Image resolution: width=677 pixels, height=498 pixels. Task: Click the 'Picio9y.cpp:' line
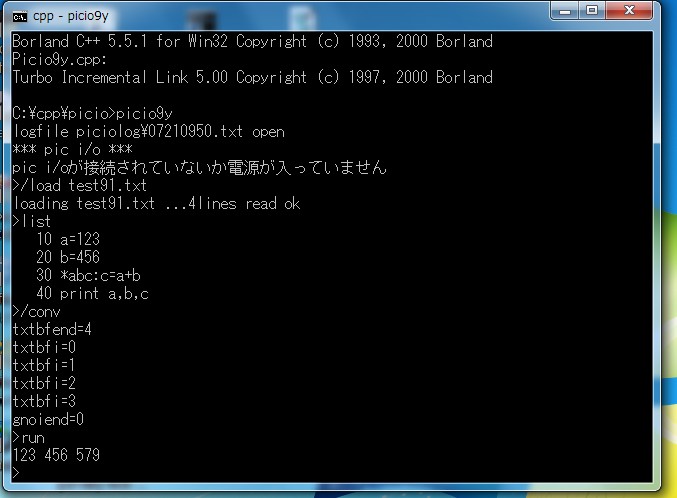click(x=60, y=59)
